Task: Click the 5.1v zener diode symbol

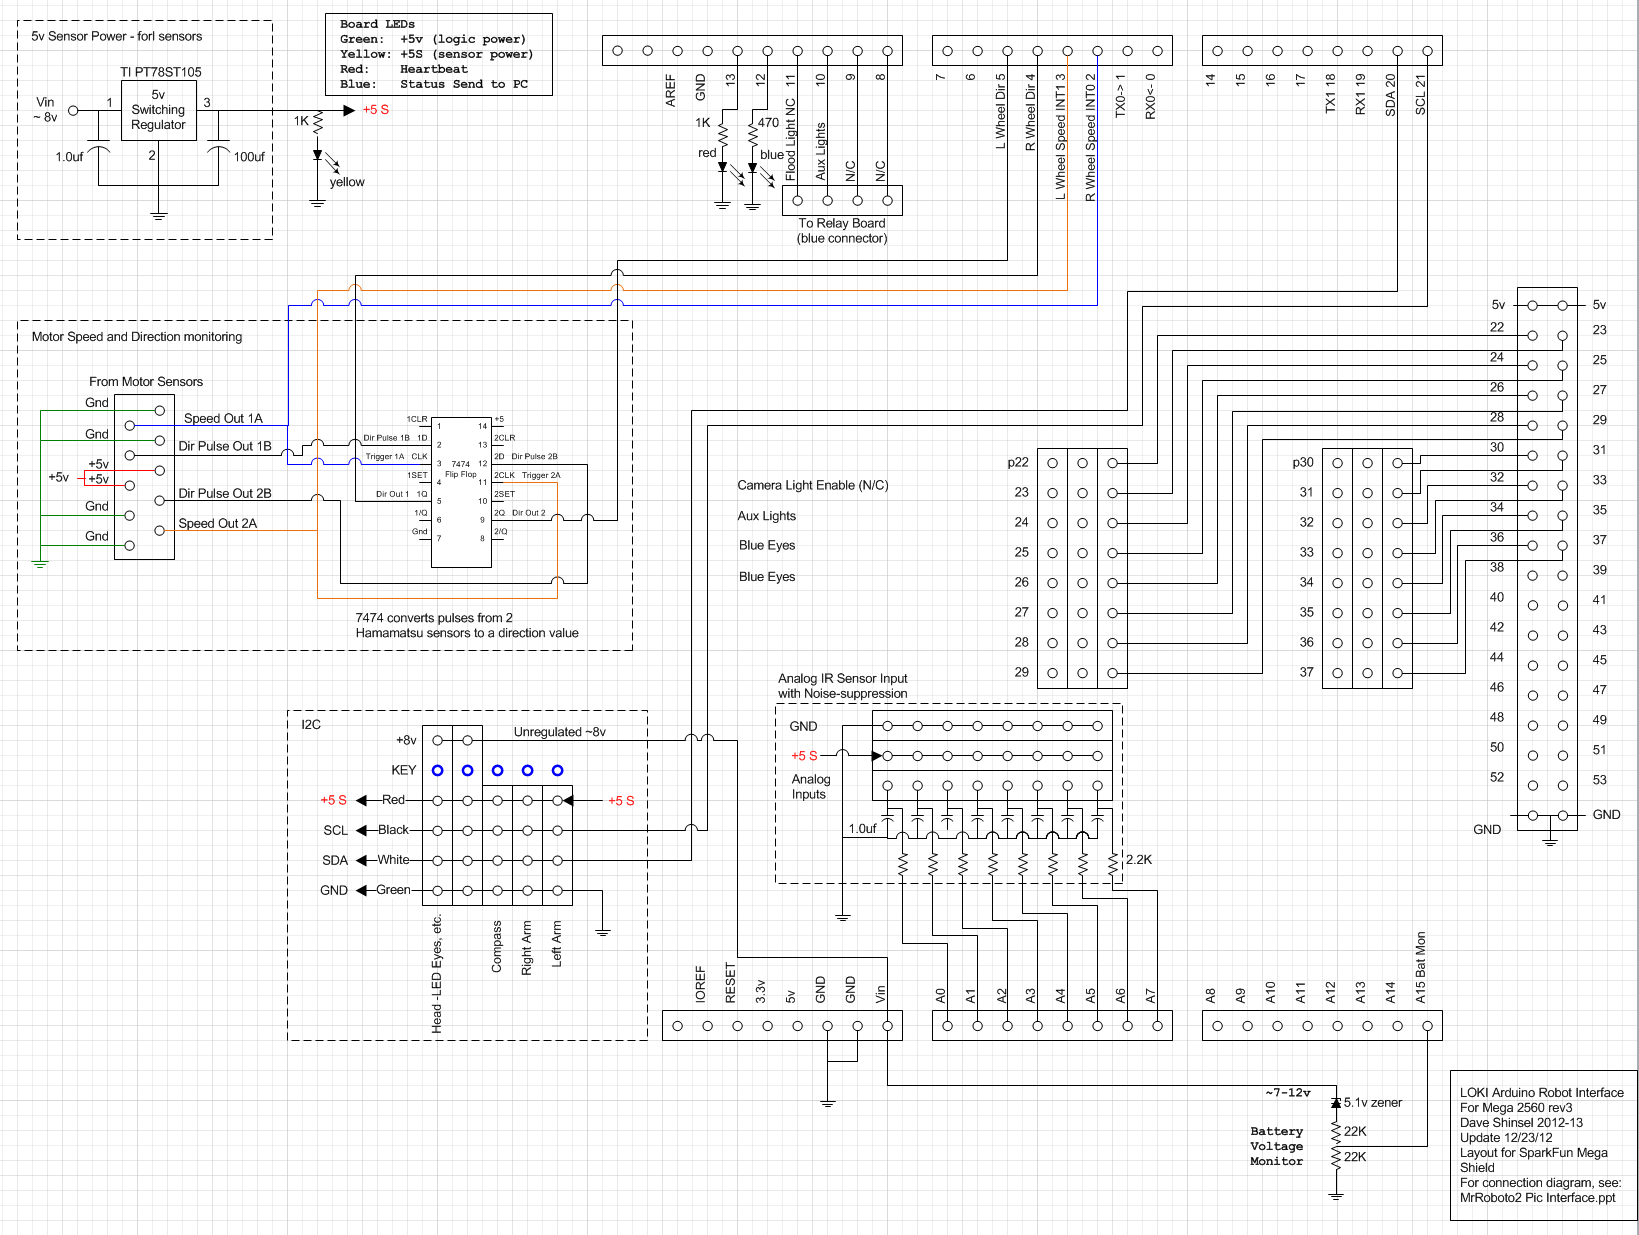Action: coord(1335,1103)
